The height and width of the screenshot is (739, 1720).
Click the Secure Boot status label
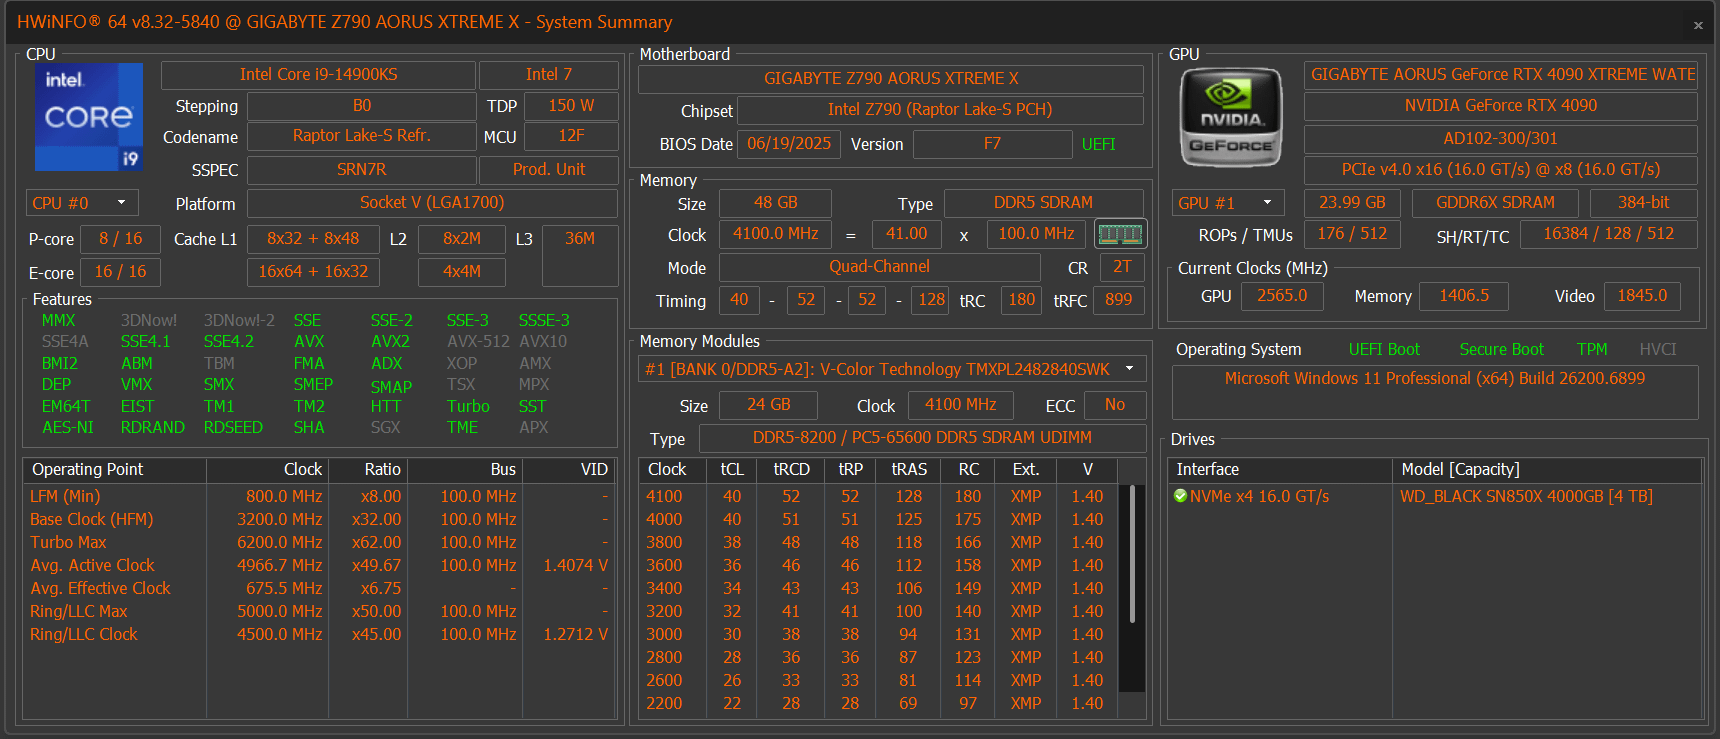click(x=1501, y=349)
